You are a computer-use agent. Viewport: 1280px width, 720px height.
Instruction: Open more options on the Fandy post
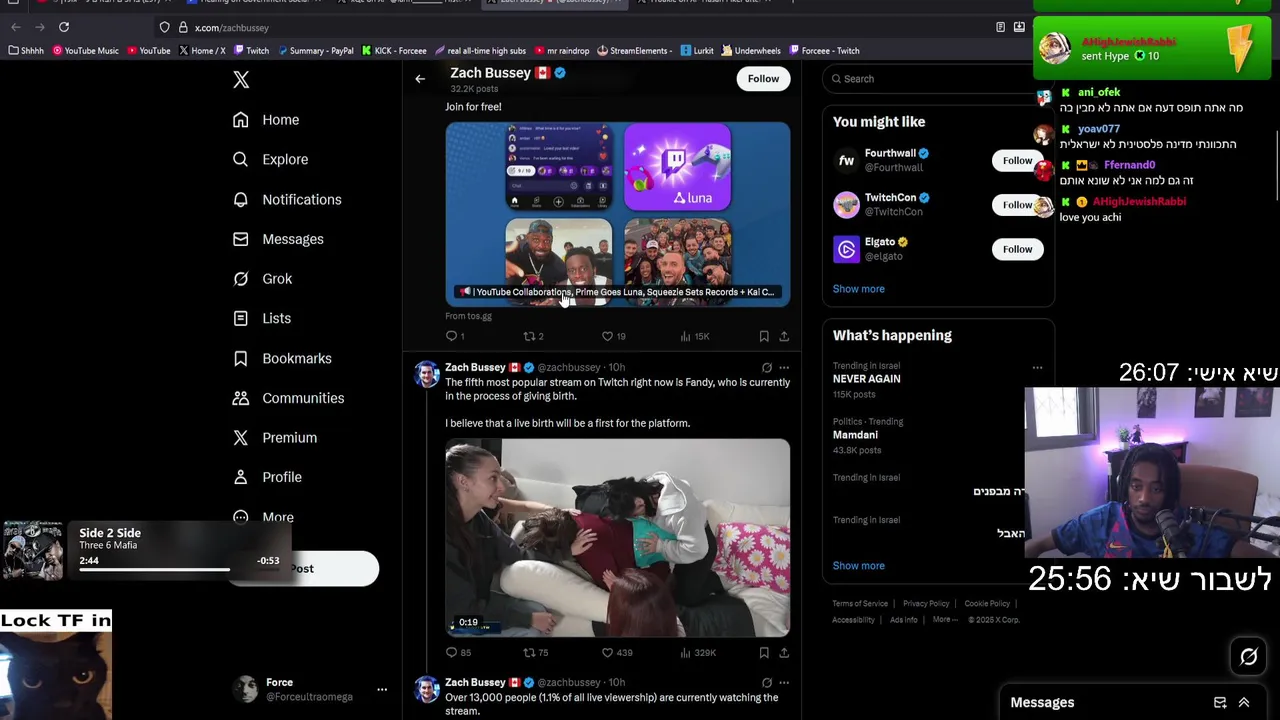point(784,367)
